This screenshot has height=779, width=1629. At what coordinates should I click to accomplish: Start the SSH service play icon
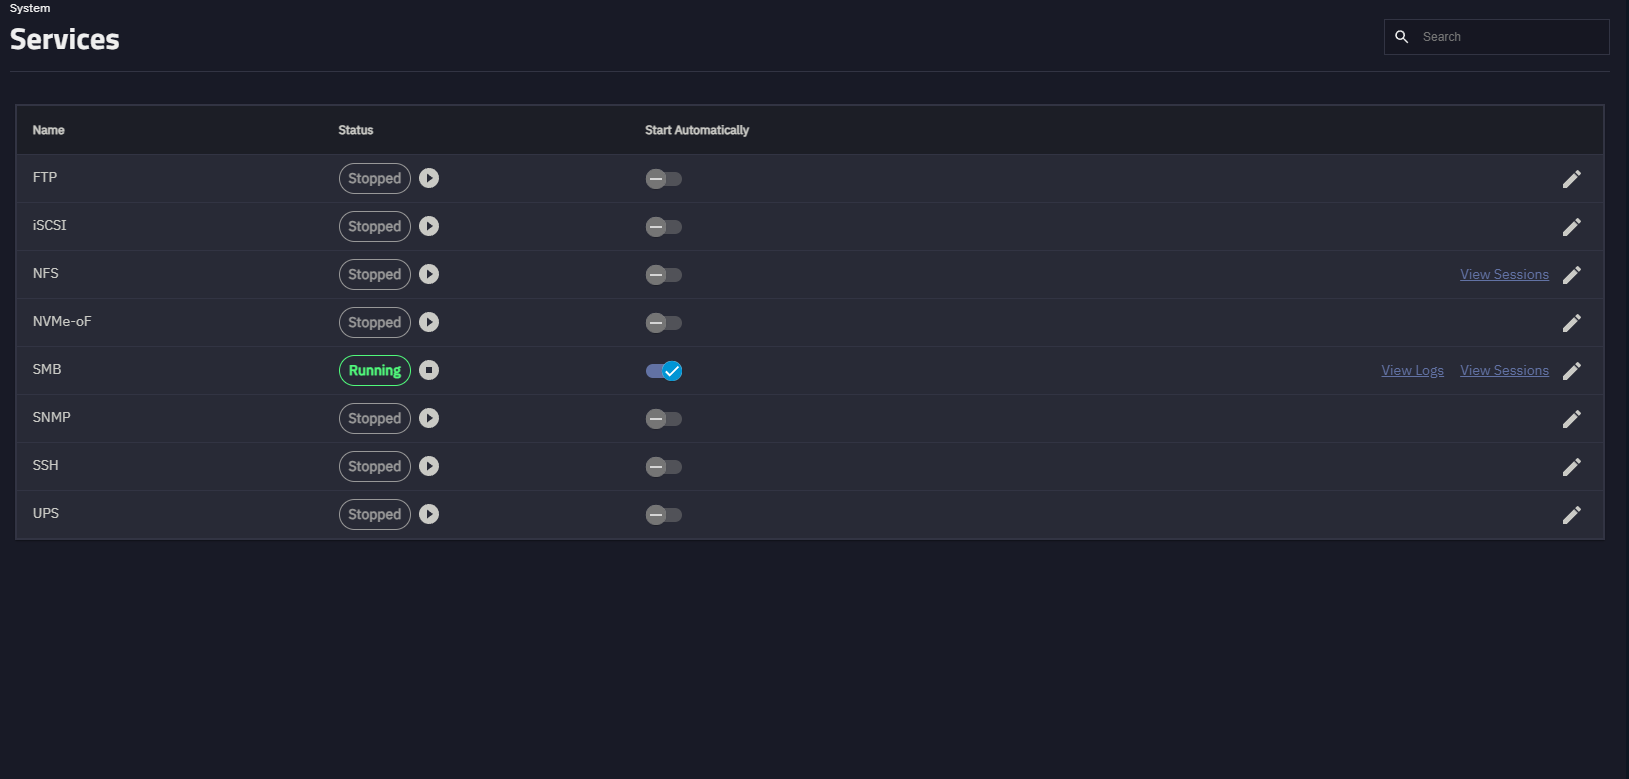429,466
